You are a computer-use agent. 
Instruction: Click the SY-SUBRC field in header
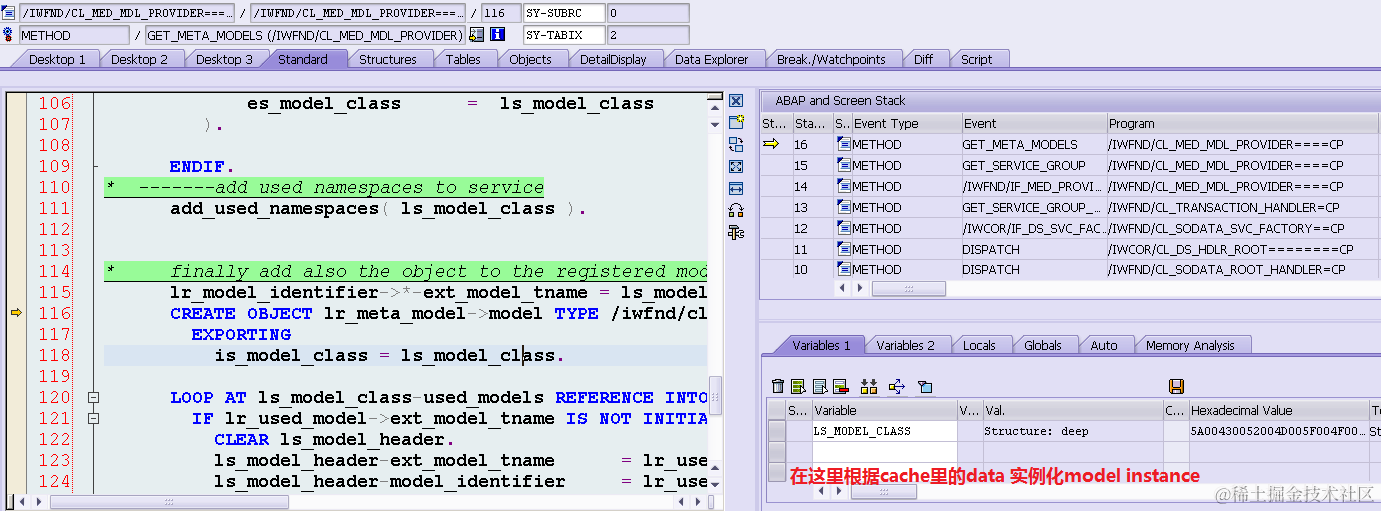[564, 13]
